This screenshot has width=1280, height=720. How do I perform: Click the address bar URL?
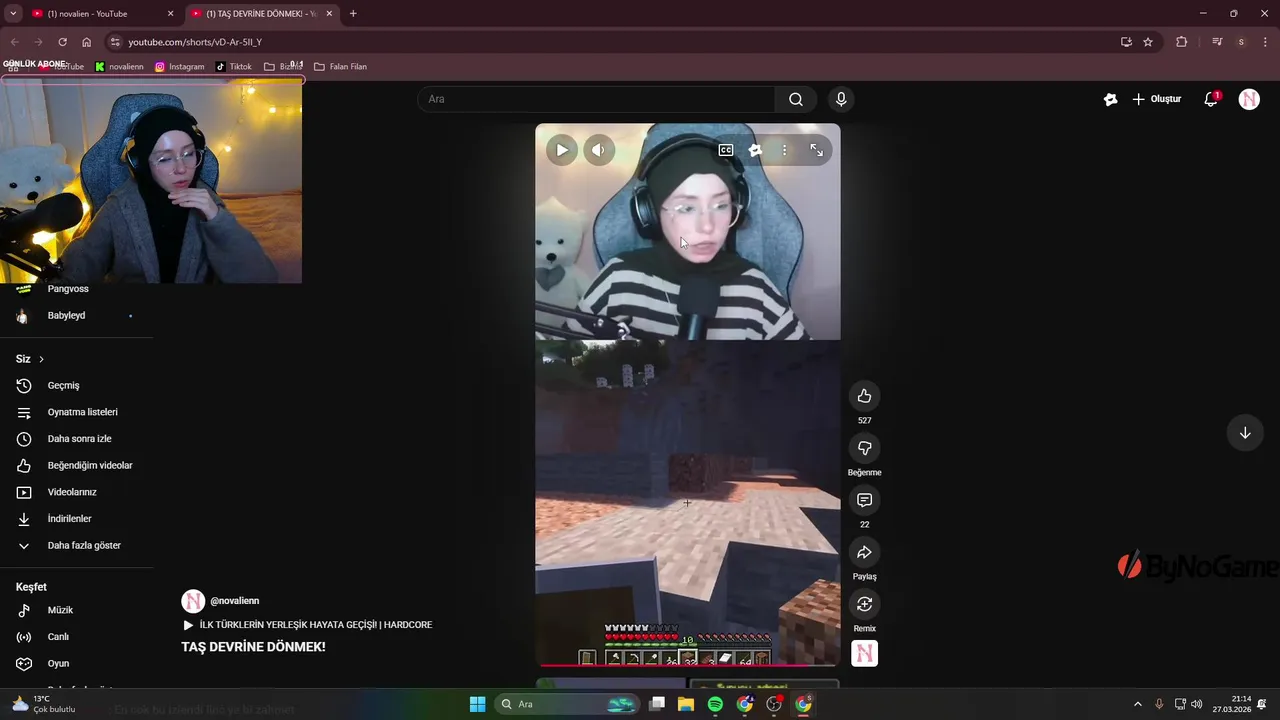195,42
